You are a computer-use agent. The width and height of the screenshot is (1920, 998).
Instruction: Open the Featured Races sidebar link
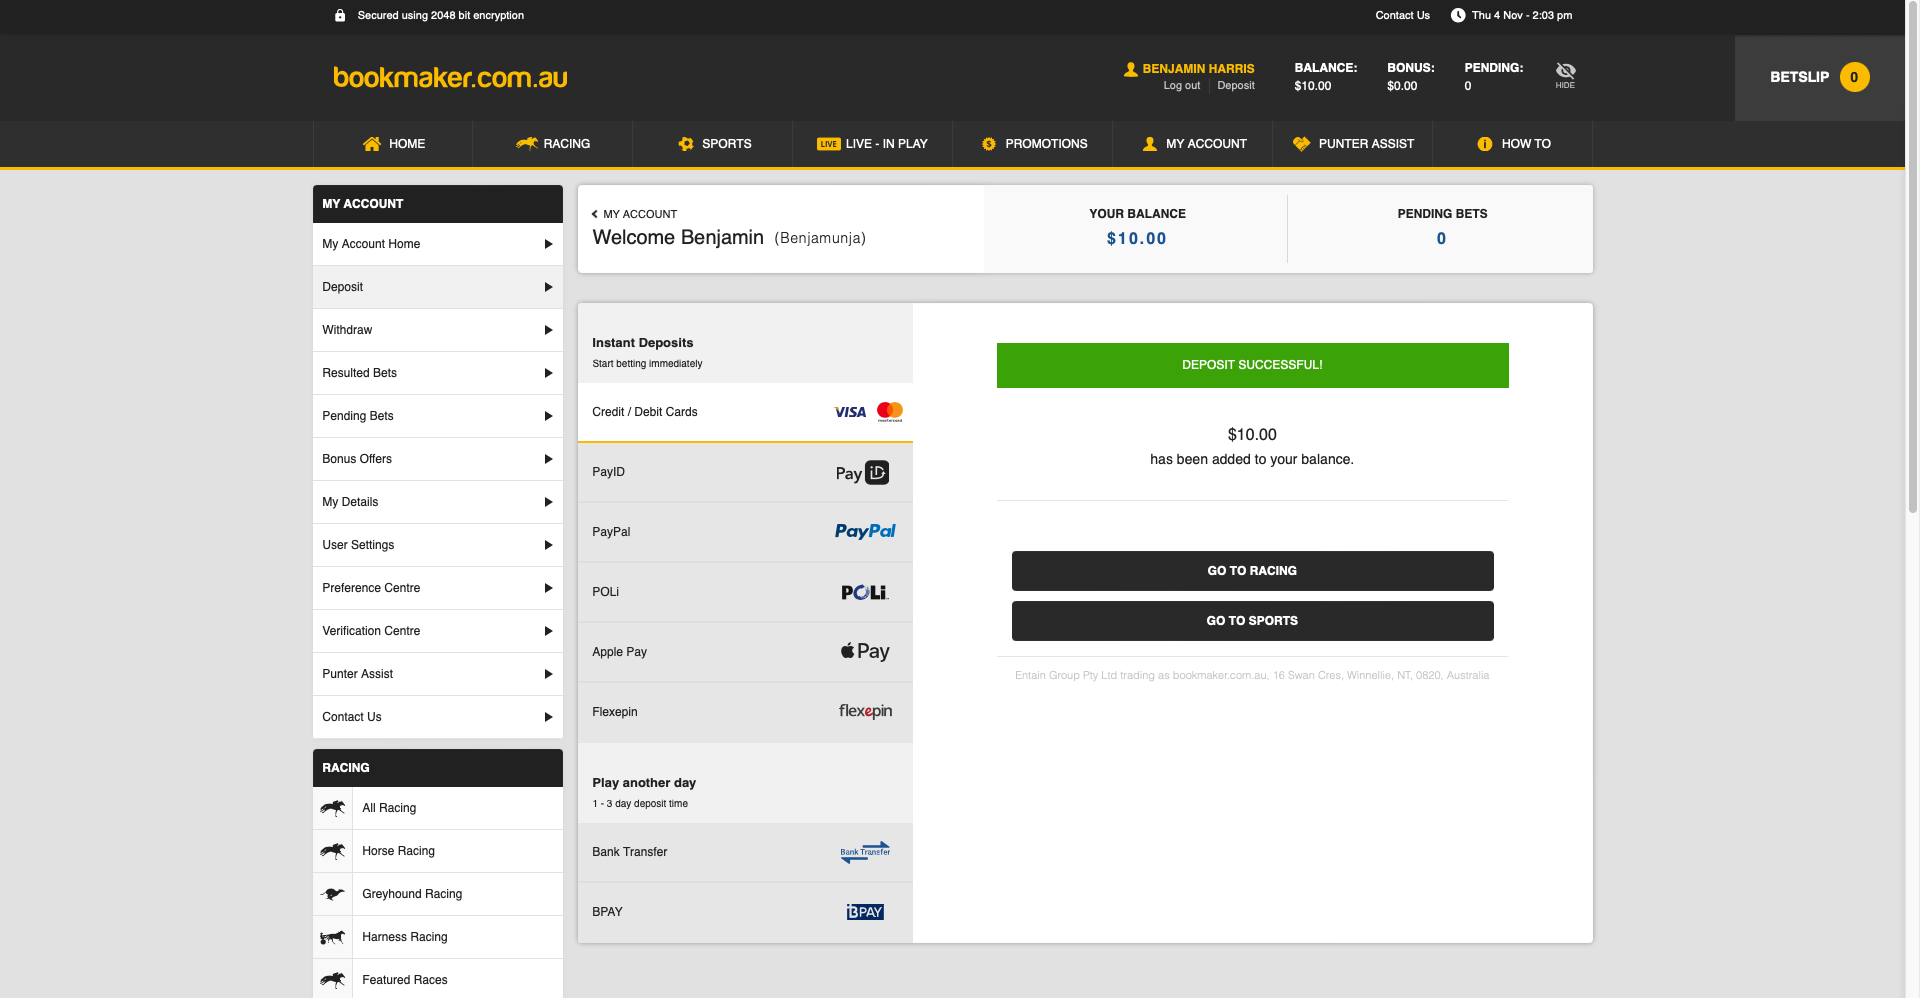click(x=404, y=980)
